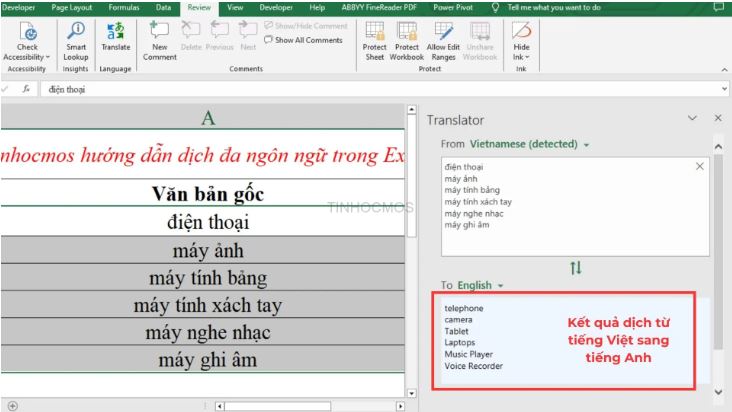The width and height of the screenshot is (732, 412).
Task: Click the Translate button in ribbon
Action: [115, 36]
